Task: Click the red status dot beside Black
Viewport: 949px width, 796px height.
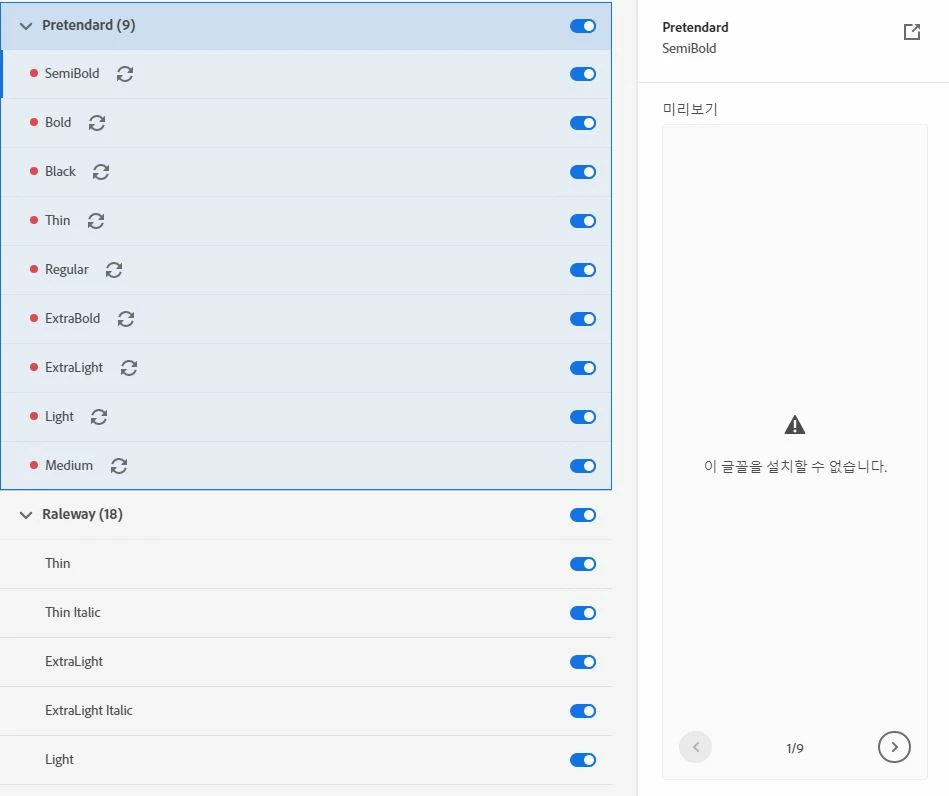Action: click(x=34, y=171)
